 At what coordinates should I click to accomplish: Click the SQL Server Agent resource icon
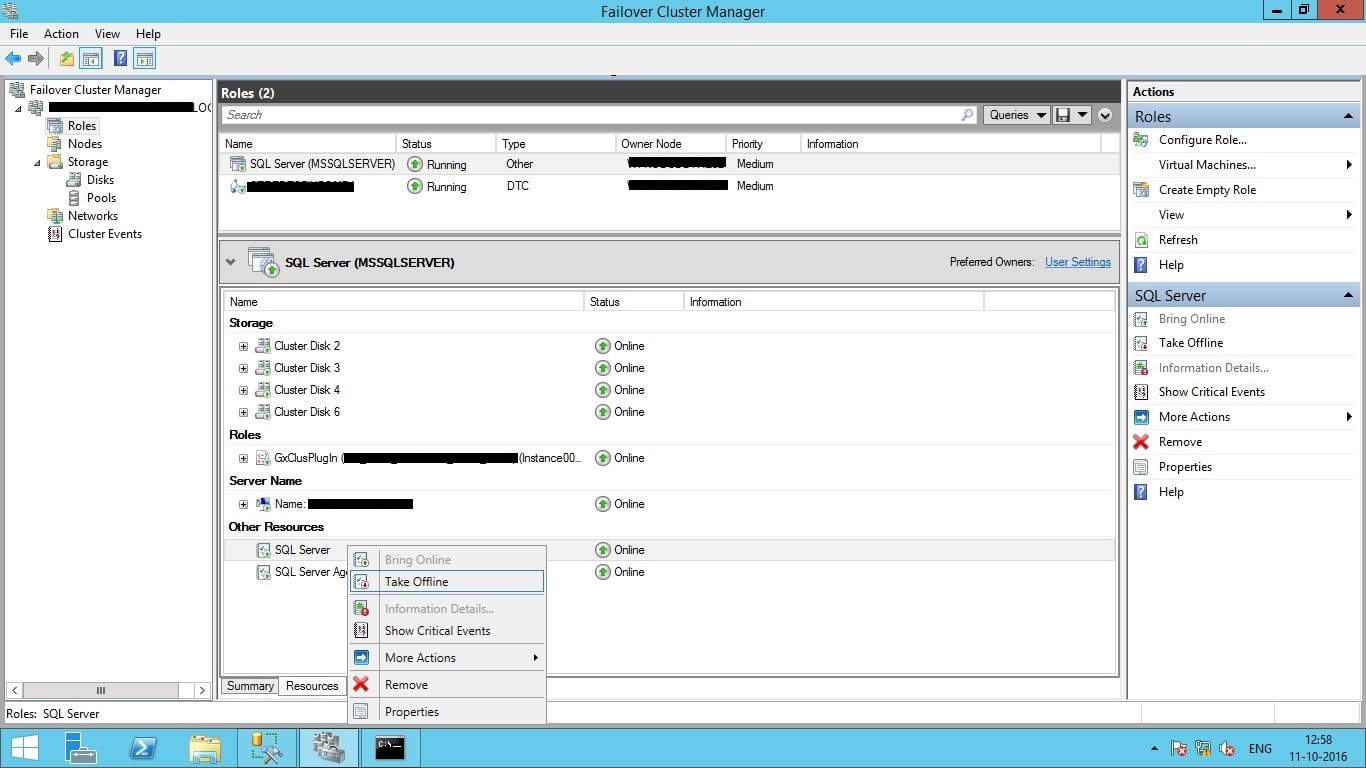pos(264,572)
